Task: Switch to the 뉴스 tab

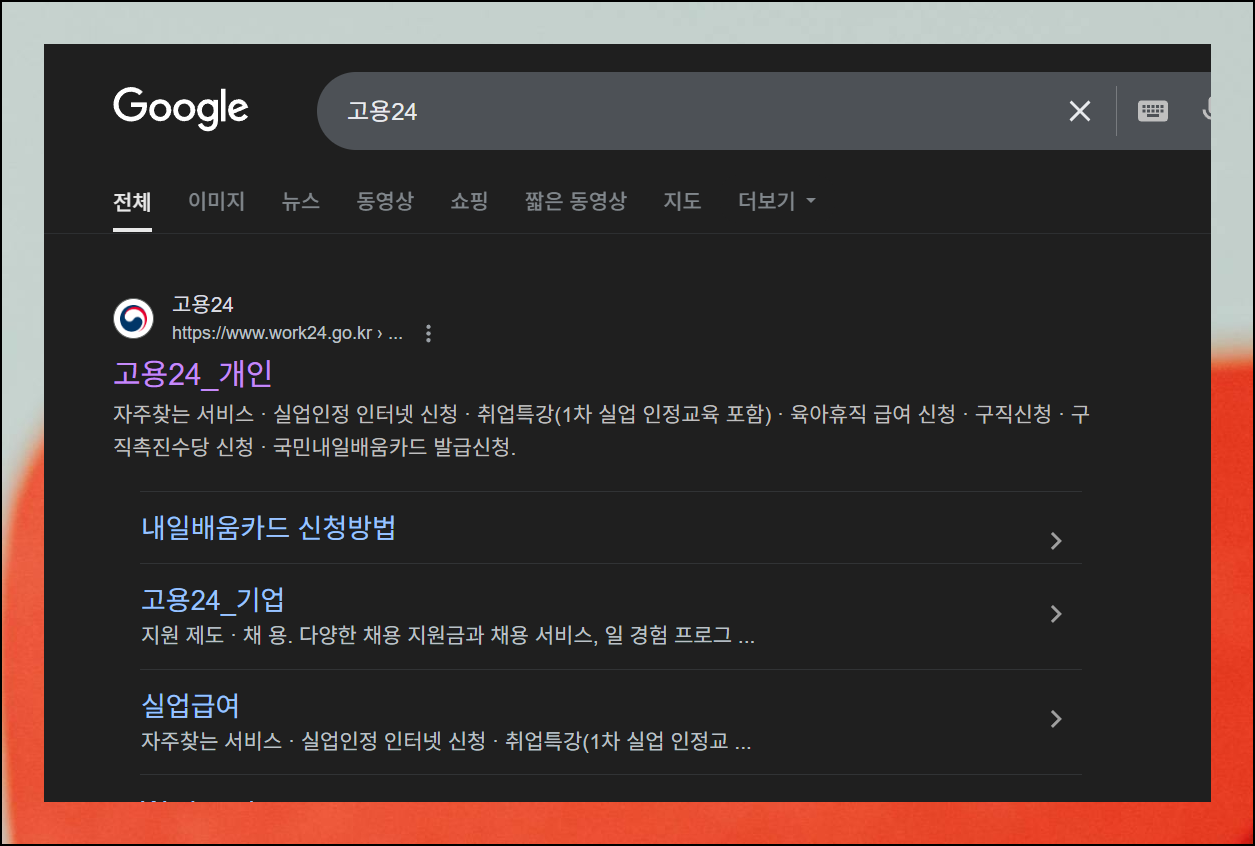Action: [300, 201]
